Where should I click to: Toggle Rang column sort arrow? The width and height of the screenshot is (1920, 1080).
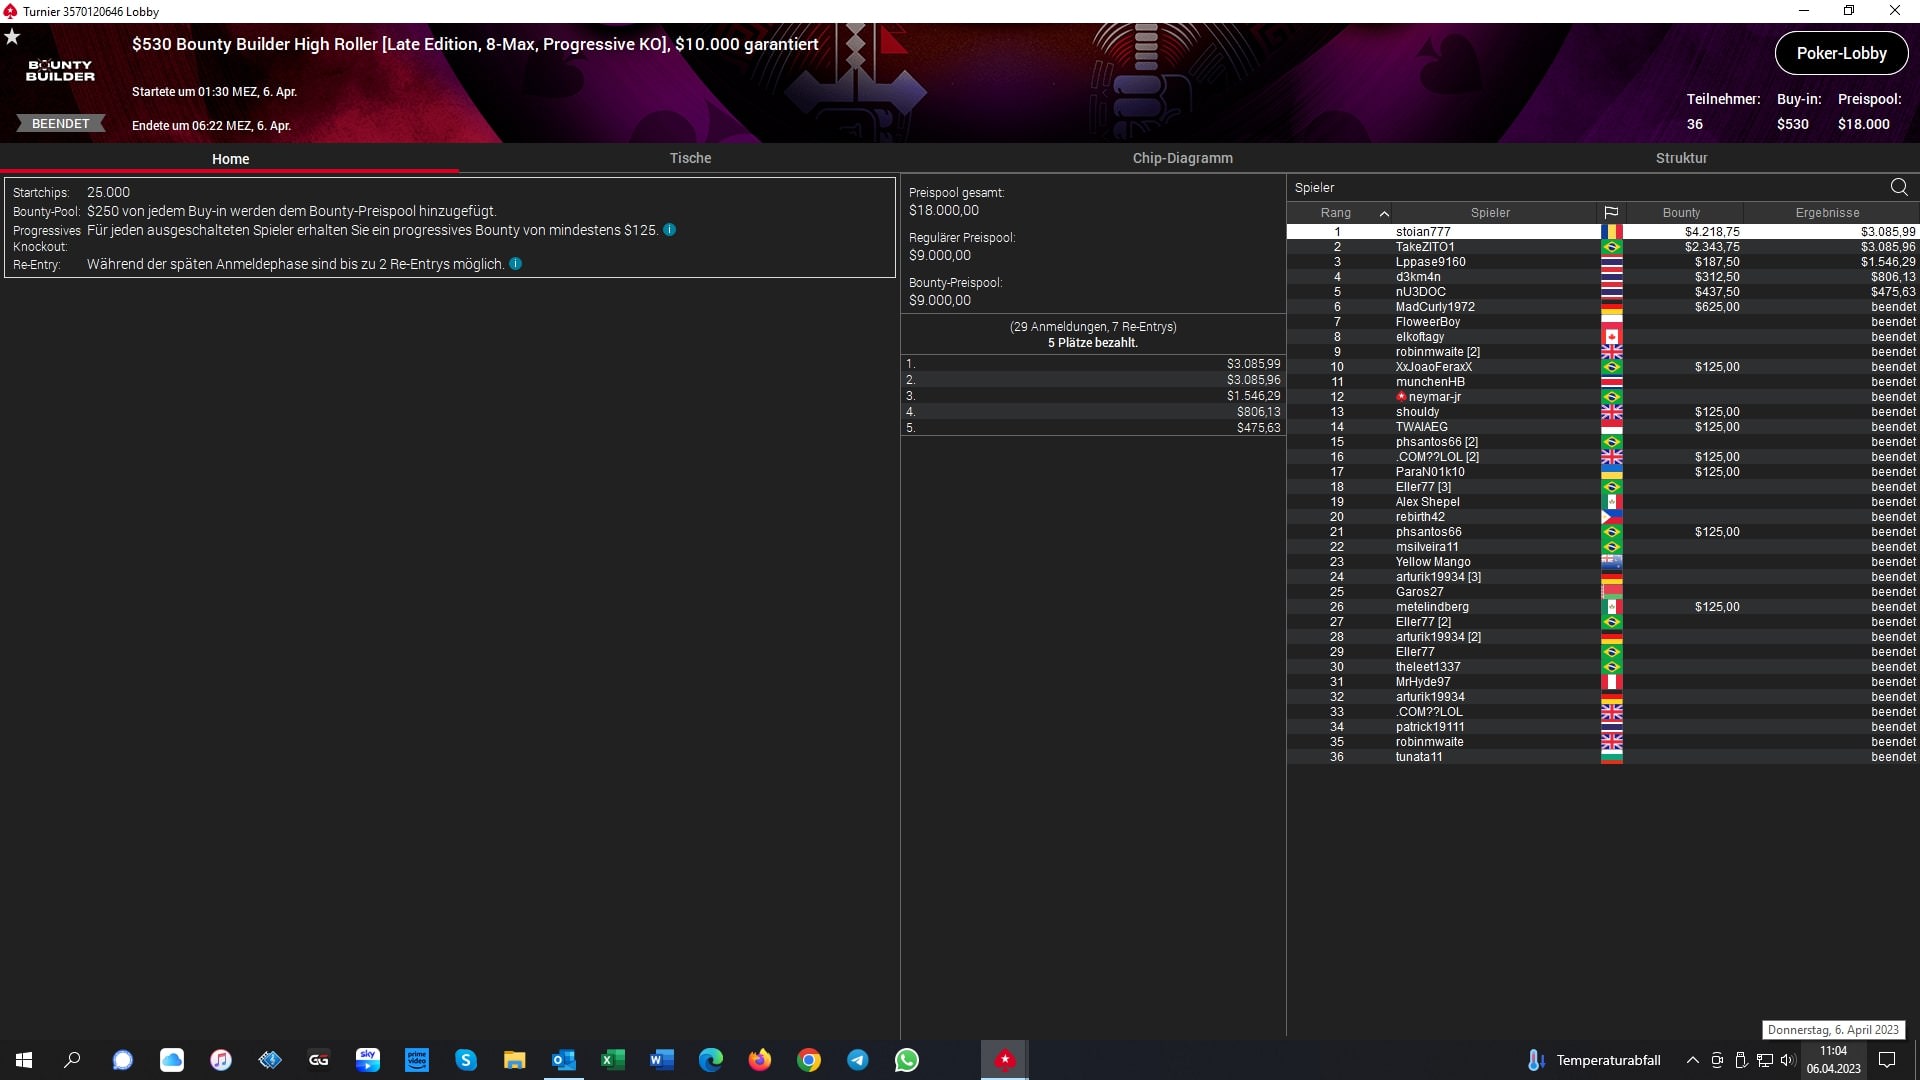click(1384, 213)
